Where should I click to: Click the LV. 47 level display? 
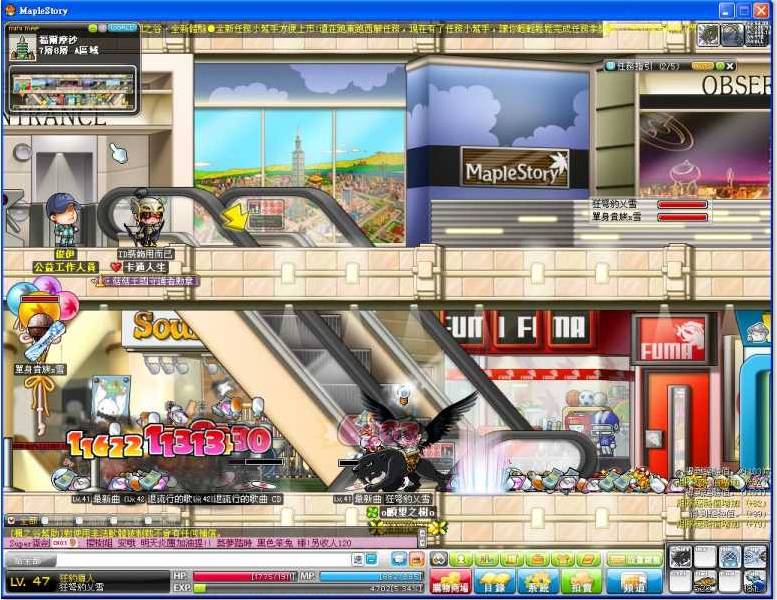point(30,582)
